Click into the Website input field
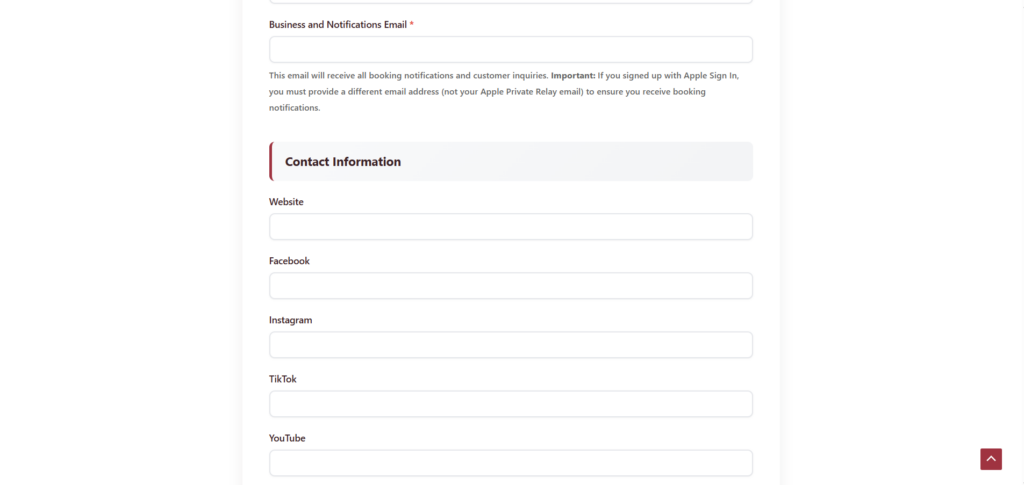The height and width of the screenshot is (485, 1024). (x=510, y=227)
